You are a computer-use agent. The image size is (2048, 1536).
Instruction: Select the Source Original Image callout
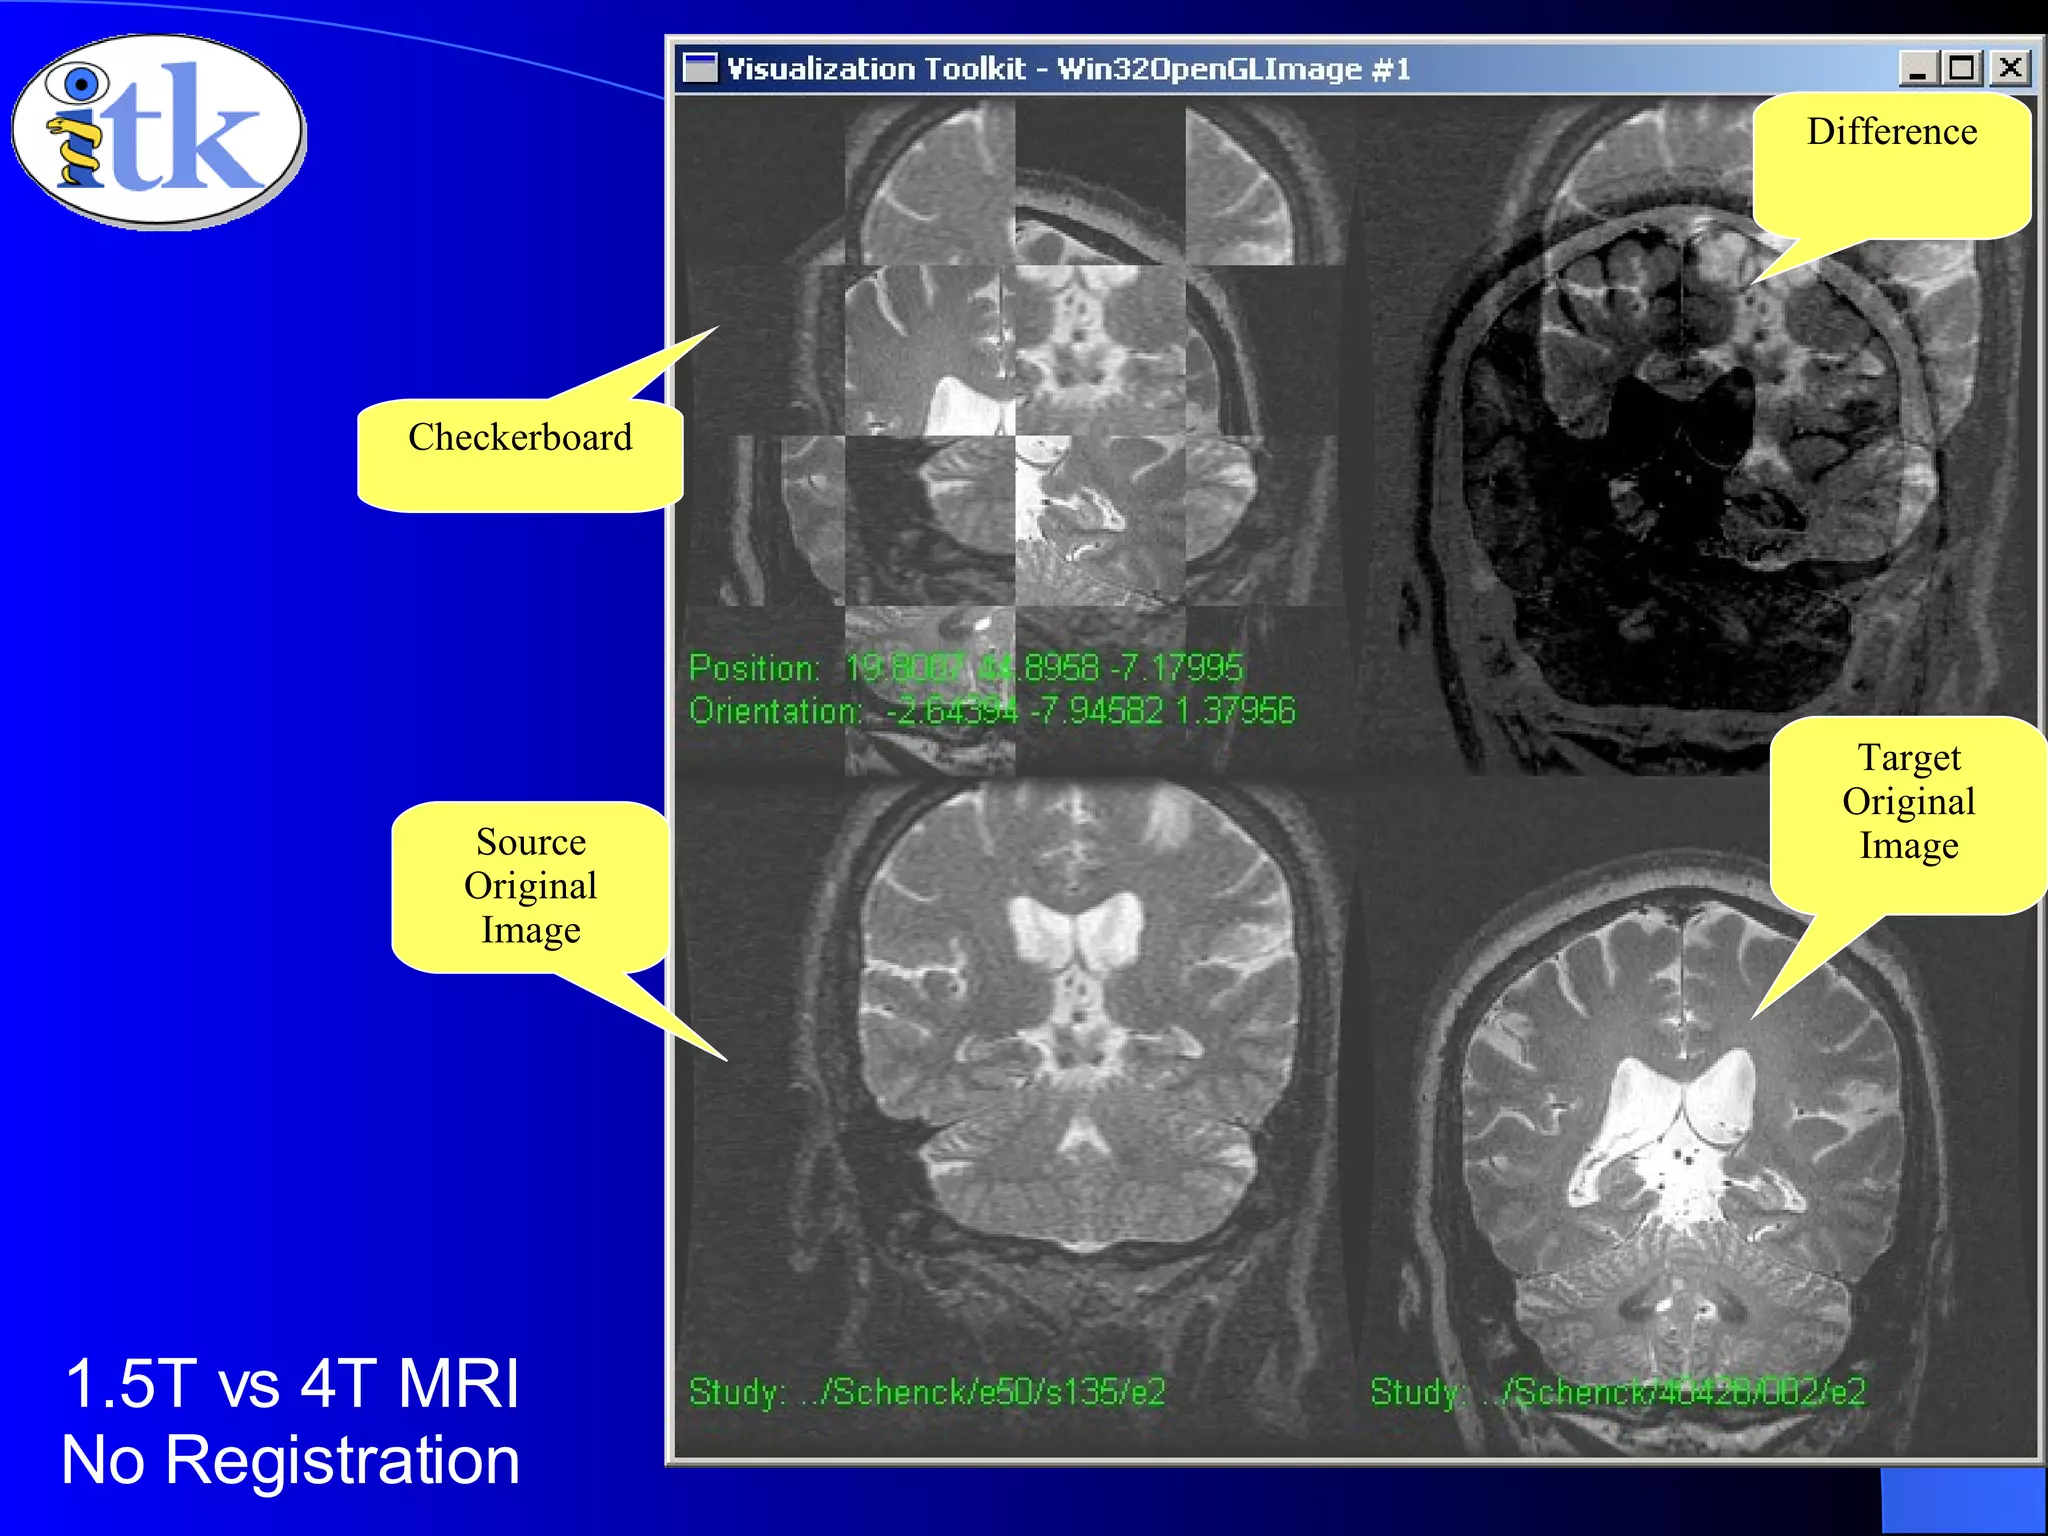coord(530,886)
